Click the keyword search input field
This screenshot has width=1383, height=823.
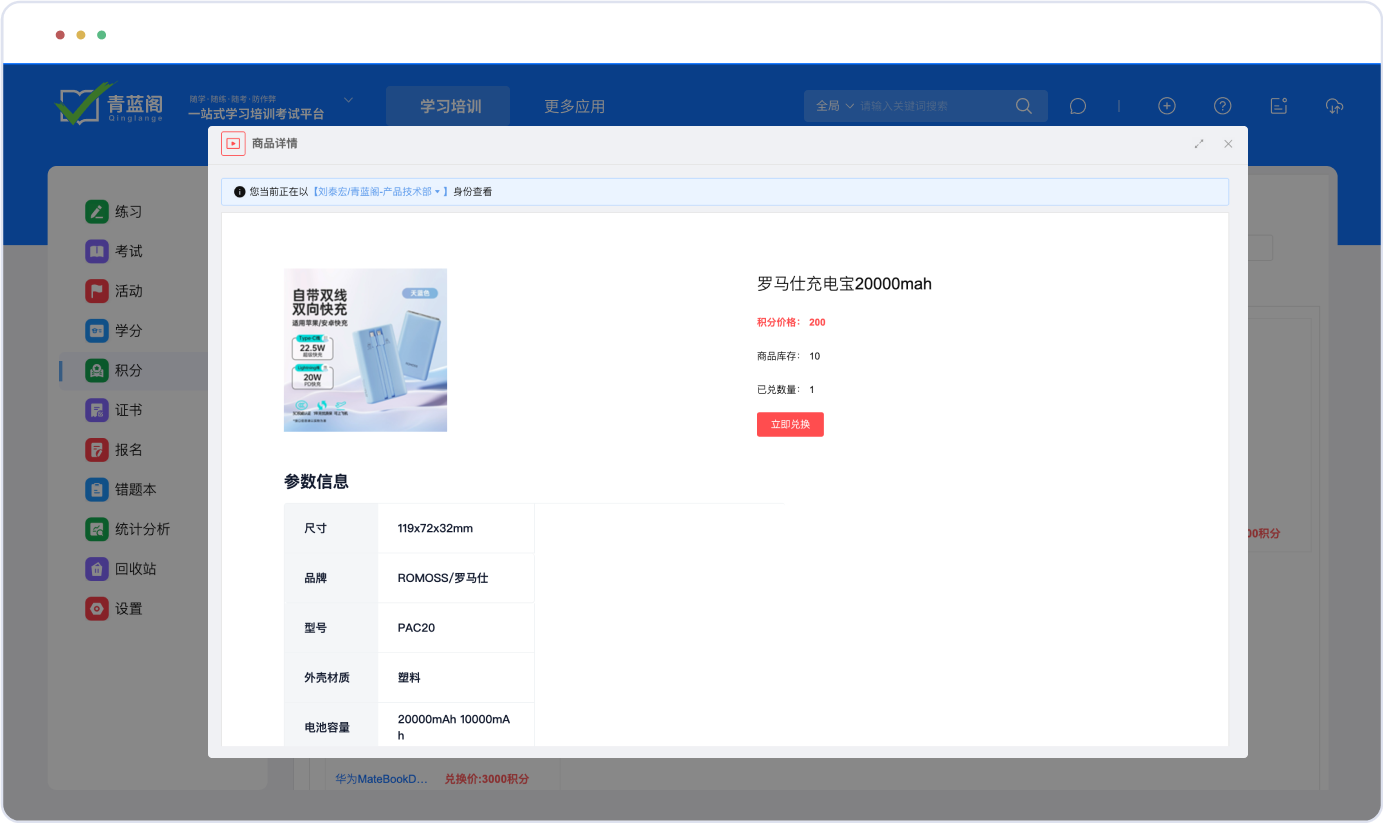point(930,106)
